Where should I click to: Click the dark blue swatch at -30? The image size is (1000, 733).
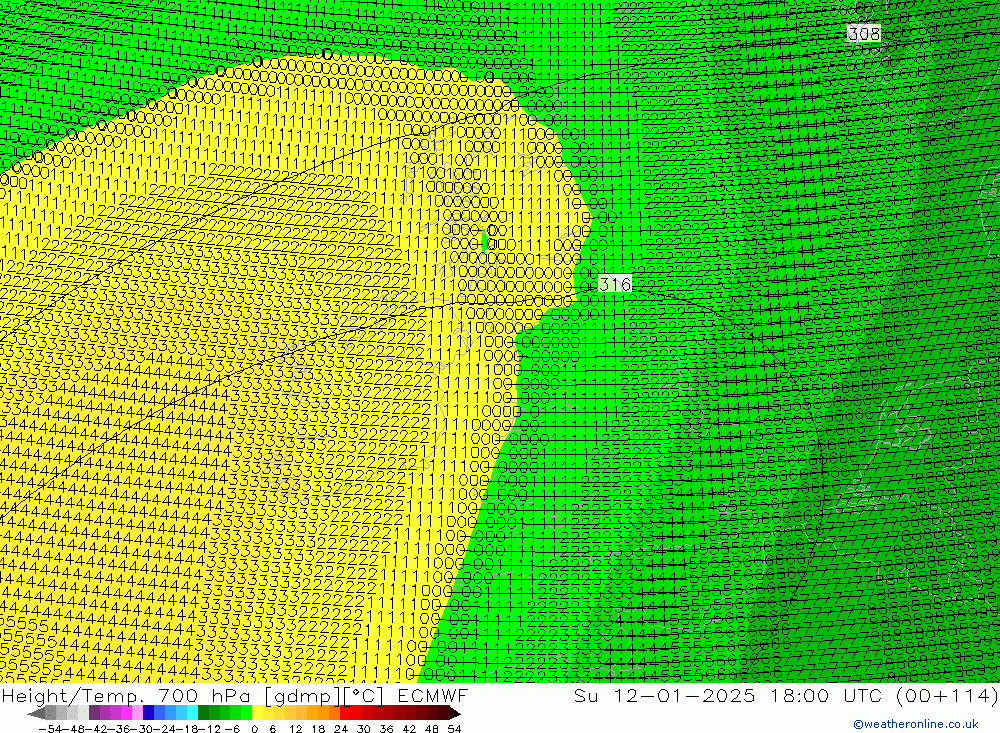pyautogui.click(x=150, y=713)
